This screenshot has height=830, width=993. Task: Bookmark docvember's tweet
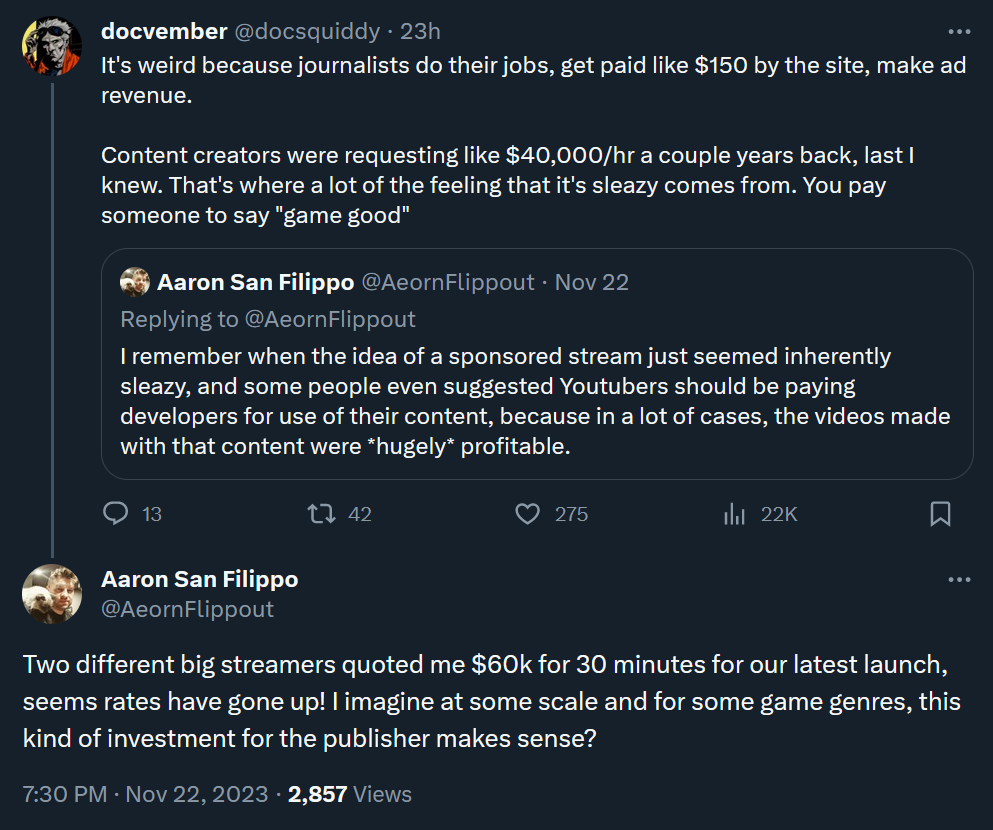940,513
